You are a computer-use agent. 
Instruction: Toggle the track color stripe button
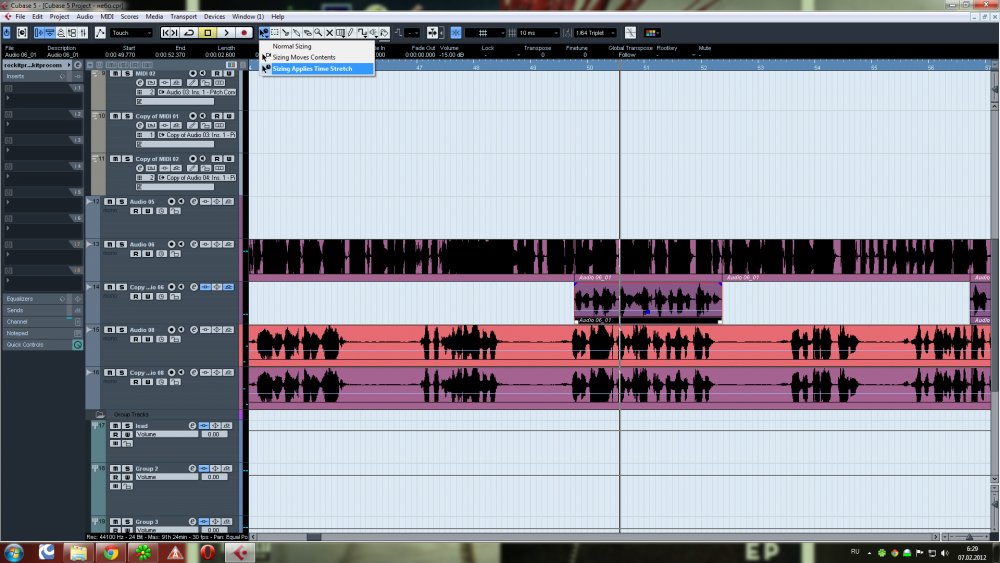click(232, 64)
